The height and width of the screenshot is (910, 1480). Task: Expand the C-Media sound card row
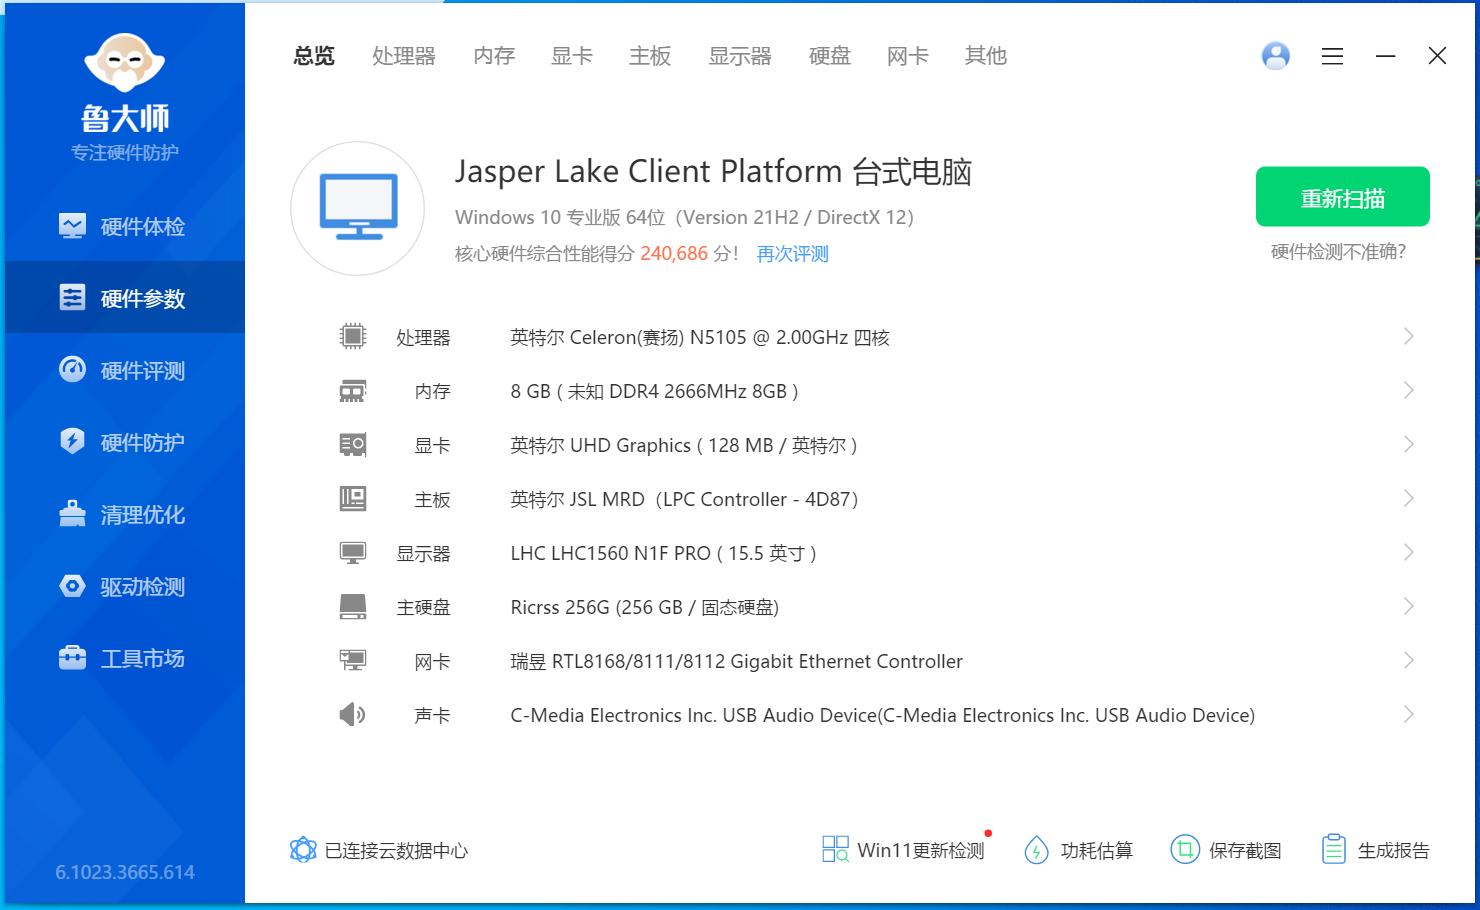1408,715
